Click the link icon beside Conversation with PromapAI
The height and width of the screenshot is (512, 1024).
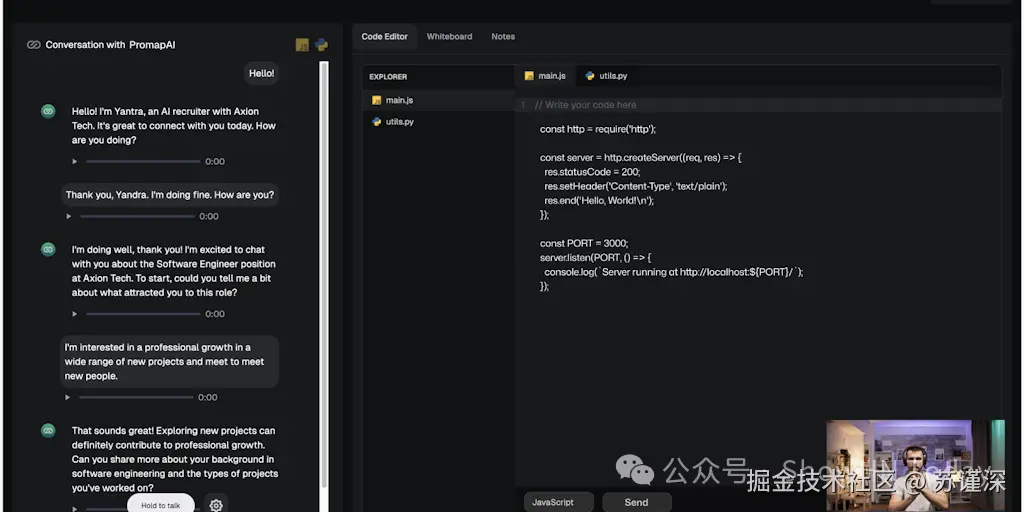pyautogui.click(x=34, y=45)
